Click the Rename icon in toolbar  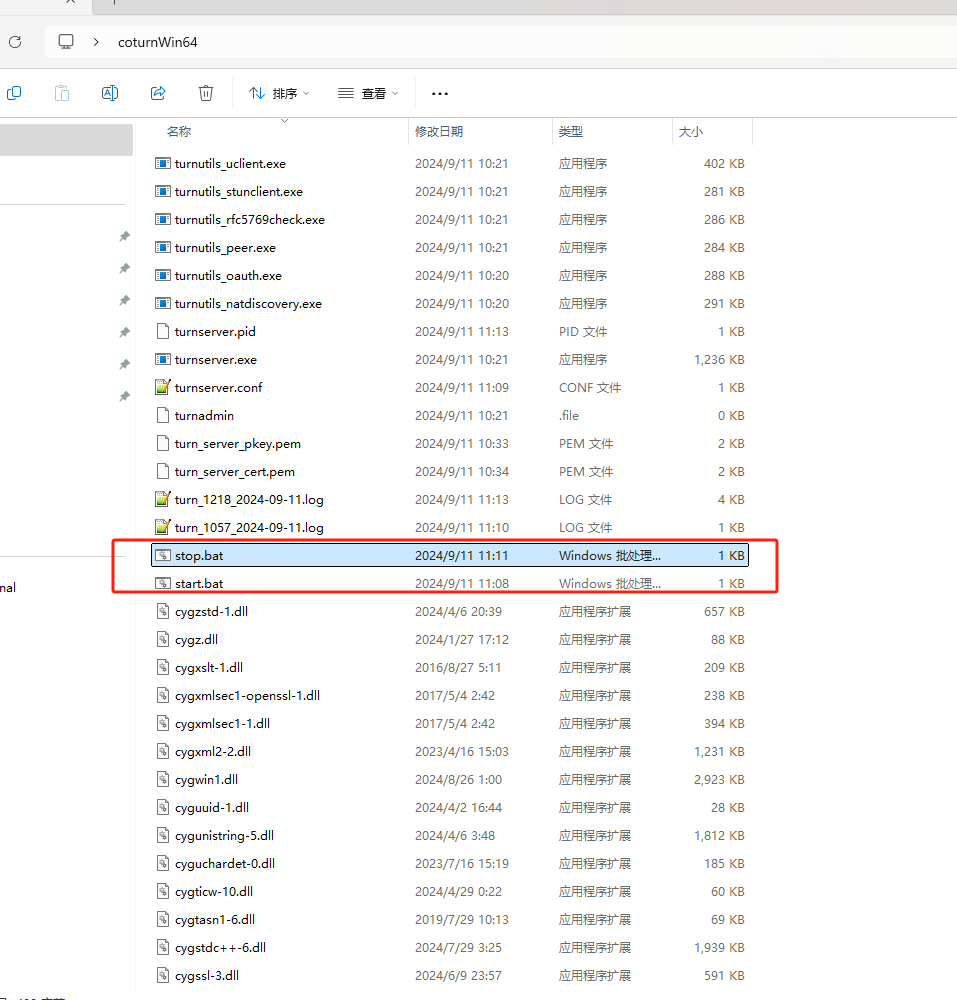click(x=110, y=93)
